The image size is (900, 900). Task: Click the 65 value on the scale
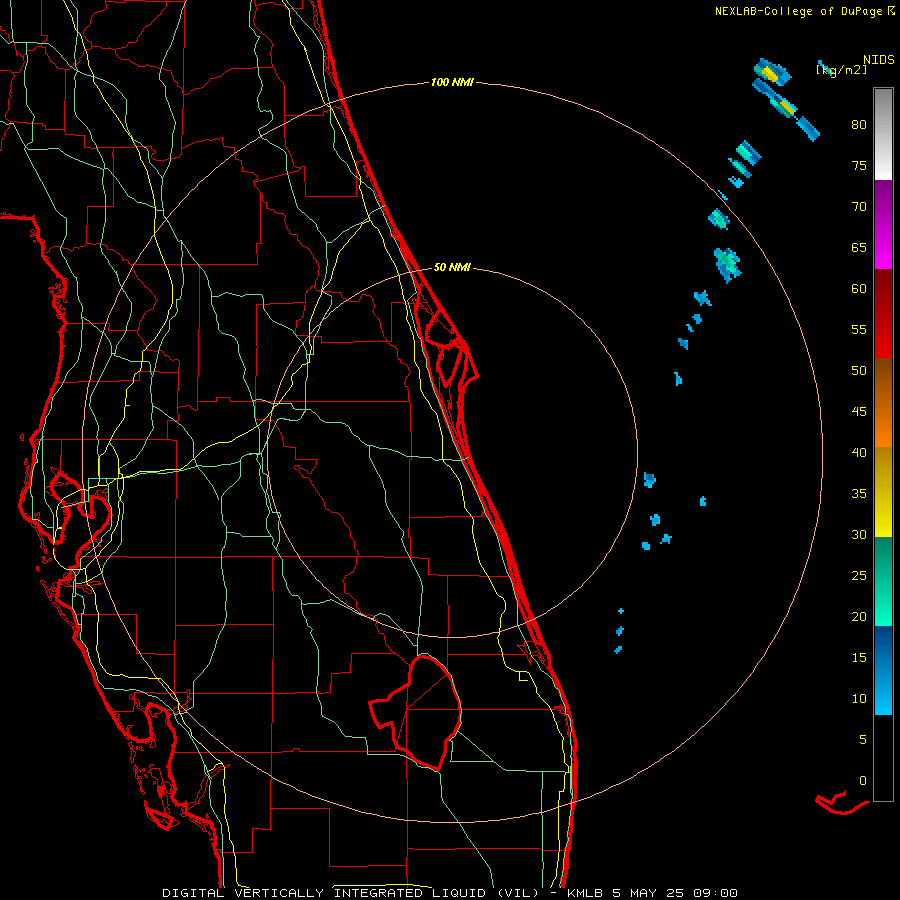pos(859,247)
